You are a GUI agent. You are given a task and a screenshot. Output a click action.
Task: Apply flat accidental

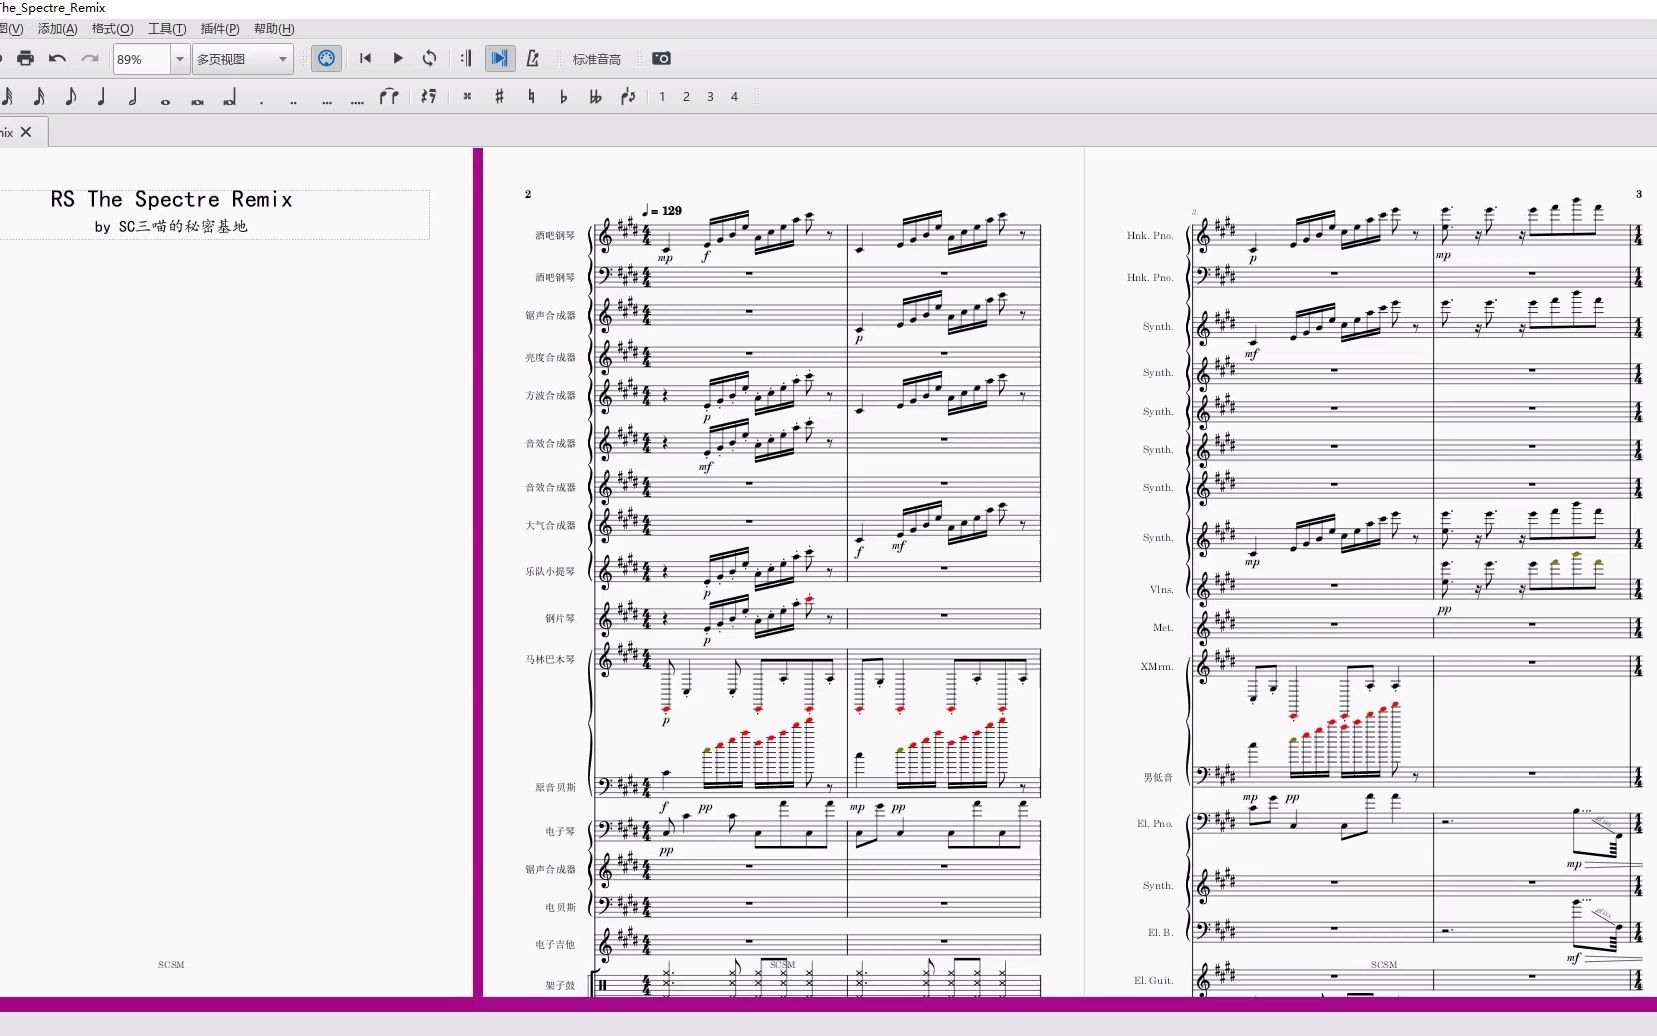(x=563, y=97)
